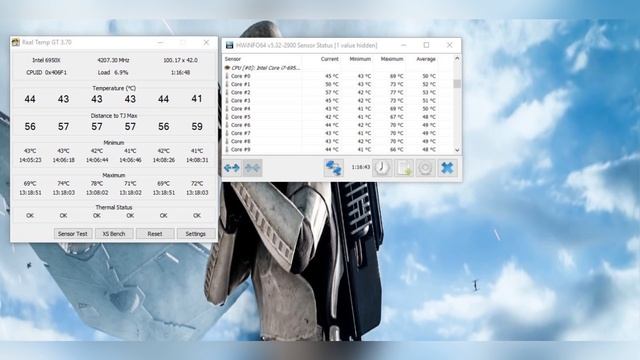Start HWiNFO logging with sheet icon
This screenshot has height=360, width=640.
pyautogui.click(x=404, y=168)
